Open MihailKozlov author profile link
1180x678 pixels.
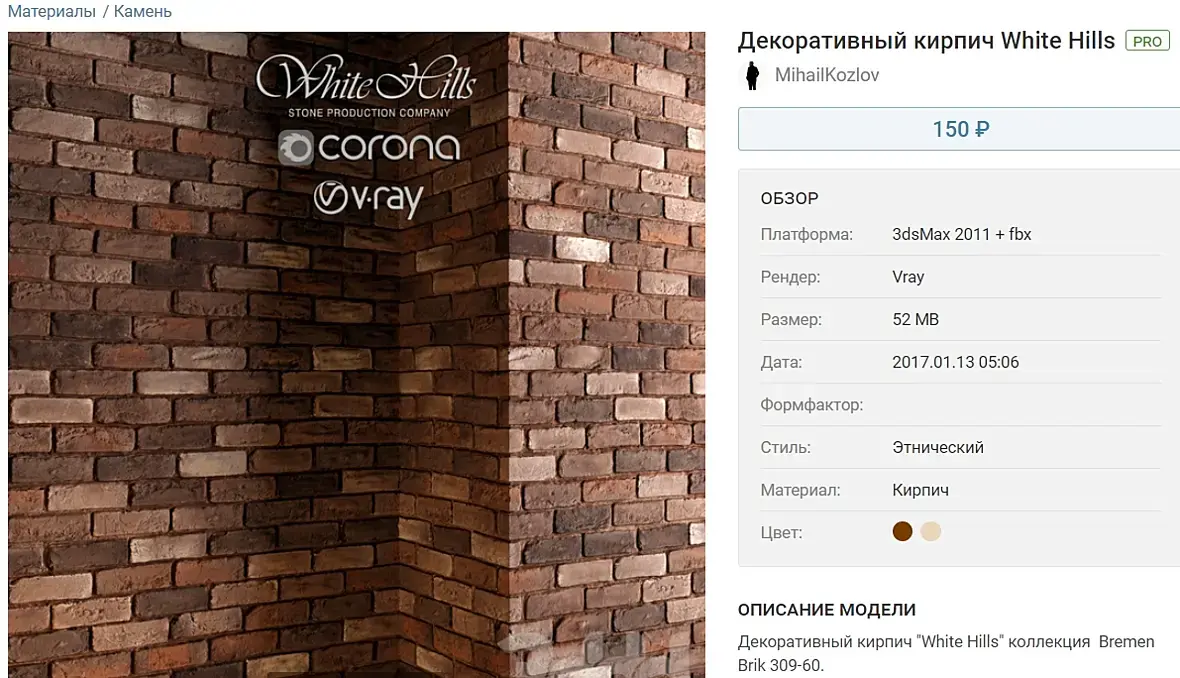[826, 75]
